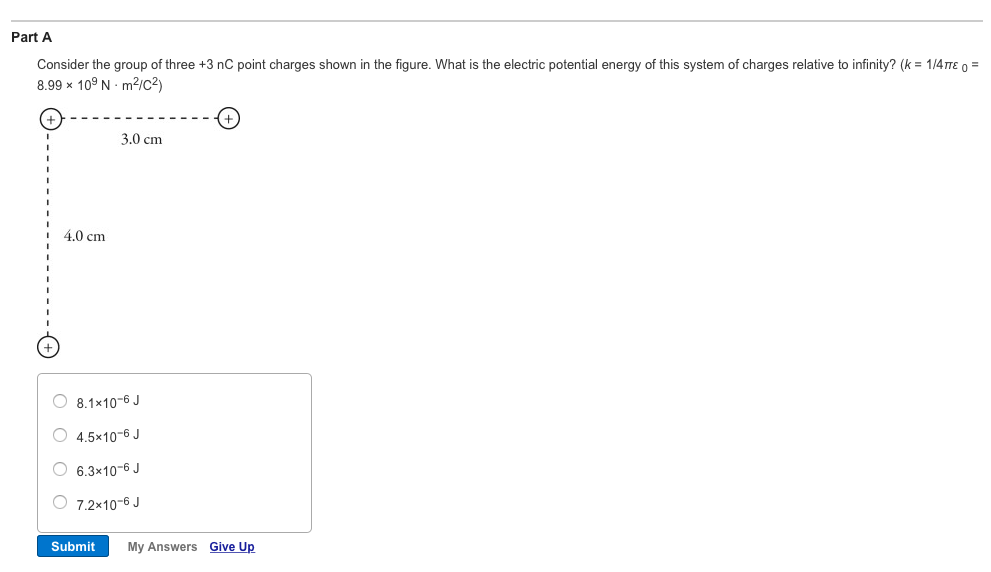Click the 3.0 cm distance label

pos(141,140)
